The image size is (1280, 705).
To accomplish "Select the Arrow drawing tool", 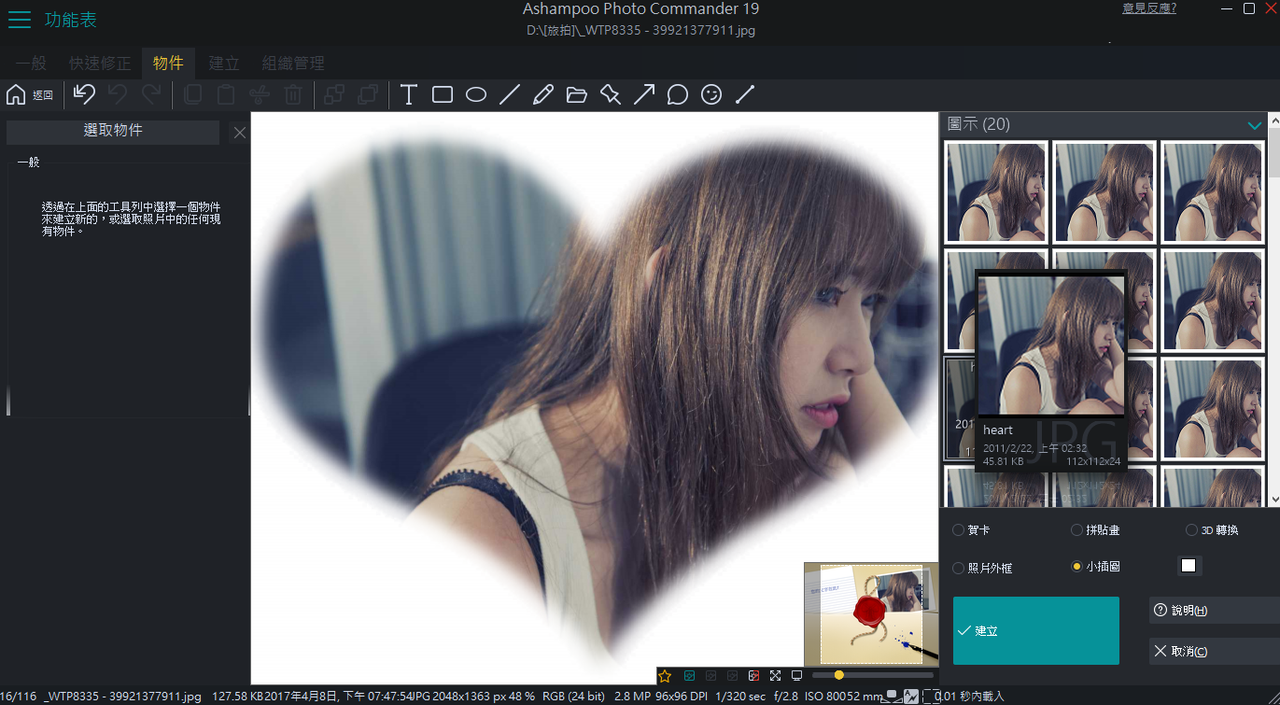I will point(644,95).
